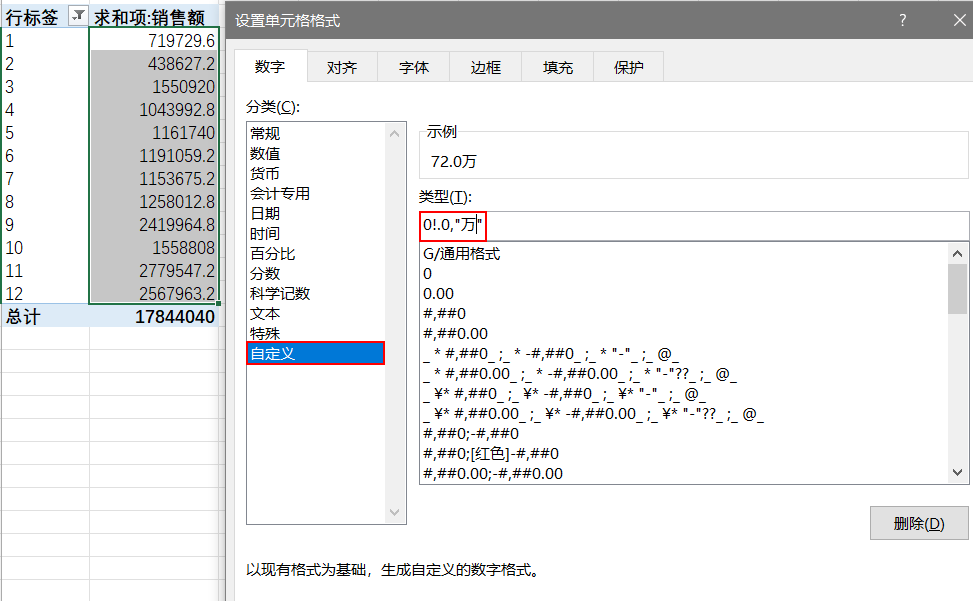Screen dimensions: 973x601
Task: Pick format #,##0 in the type list
Action: point(684,313)
